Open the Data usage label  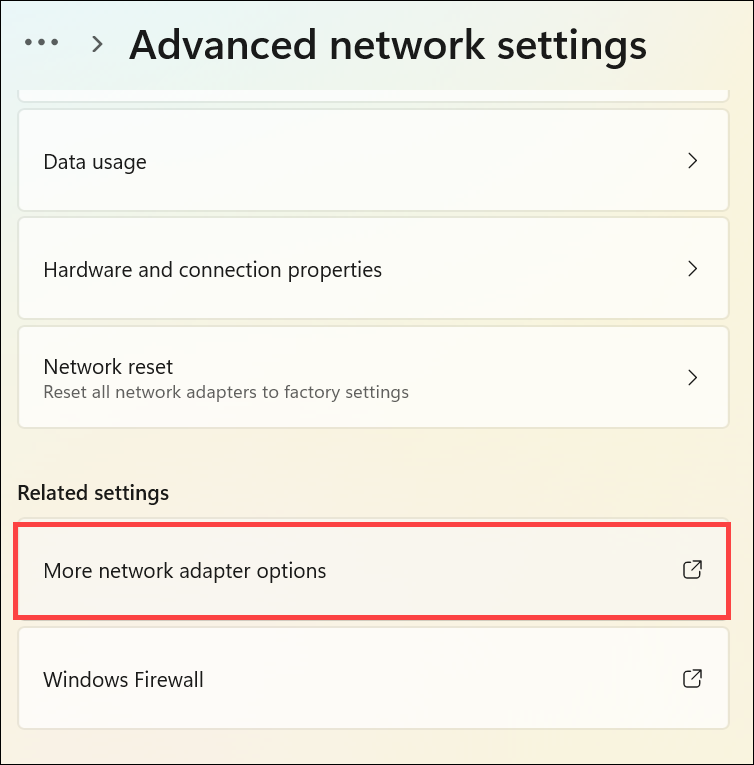tap(95, 162)
